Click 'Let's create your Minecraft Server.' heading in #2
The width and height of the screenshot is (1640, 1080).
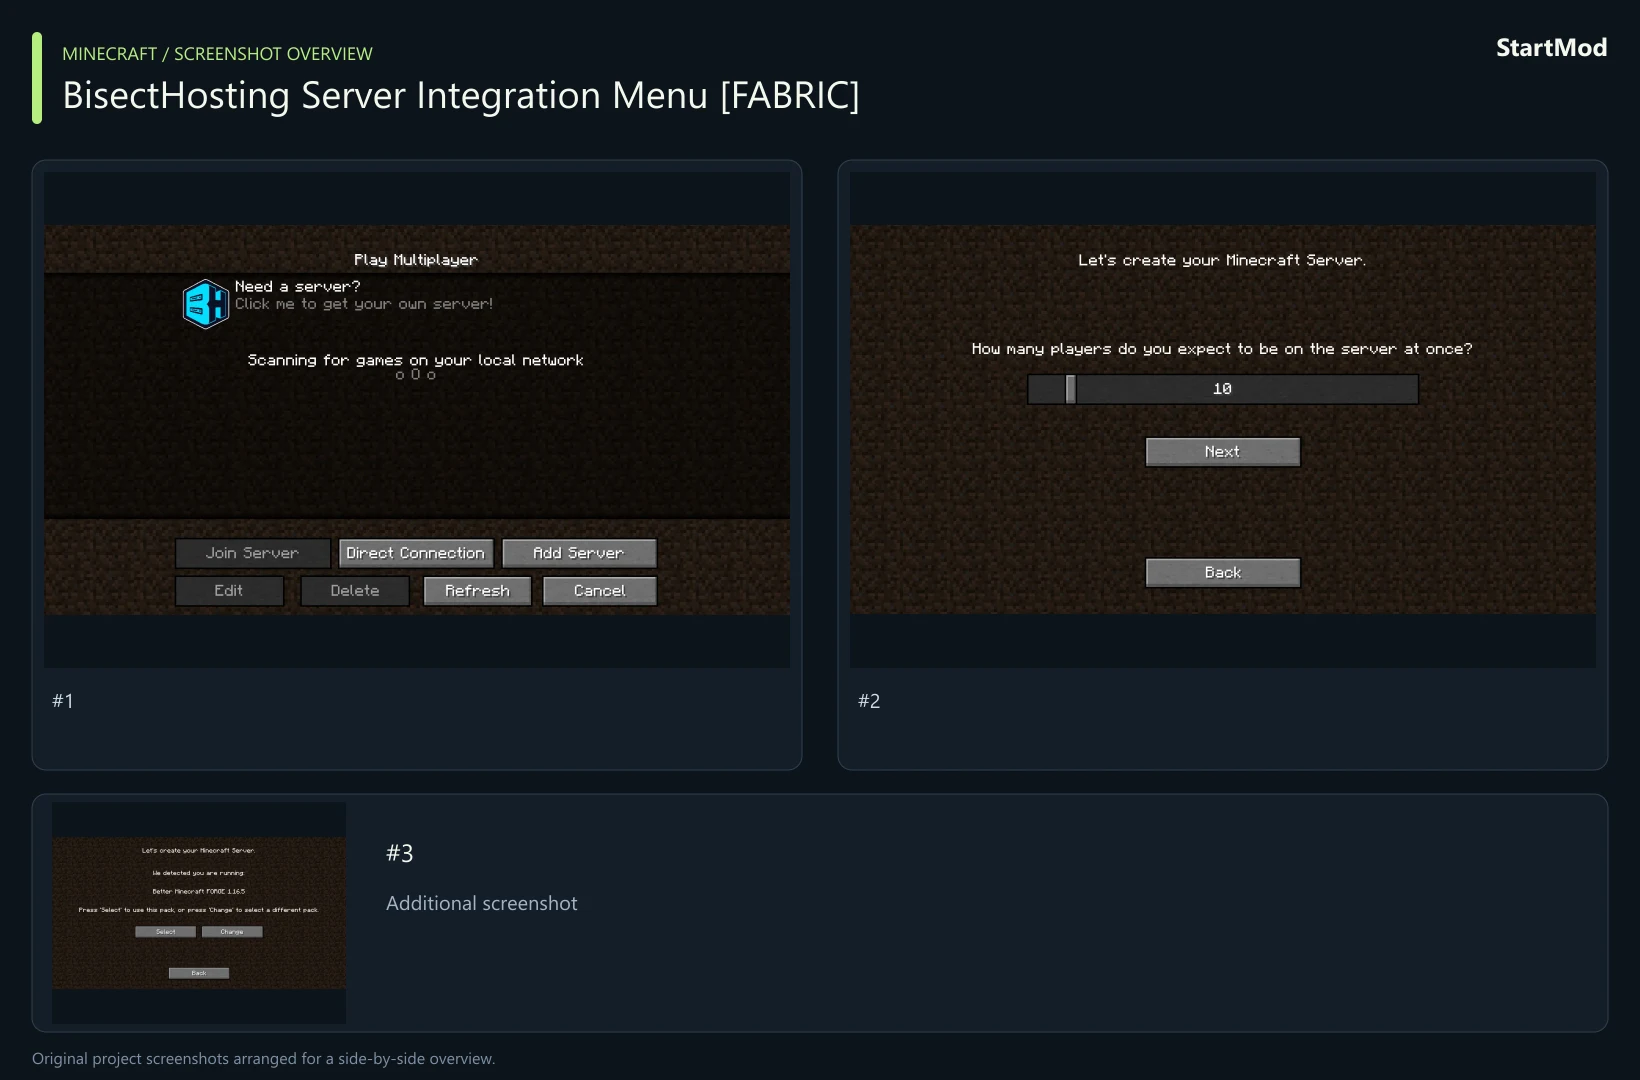(1222, 260)
